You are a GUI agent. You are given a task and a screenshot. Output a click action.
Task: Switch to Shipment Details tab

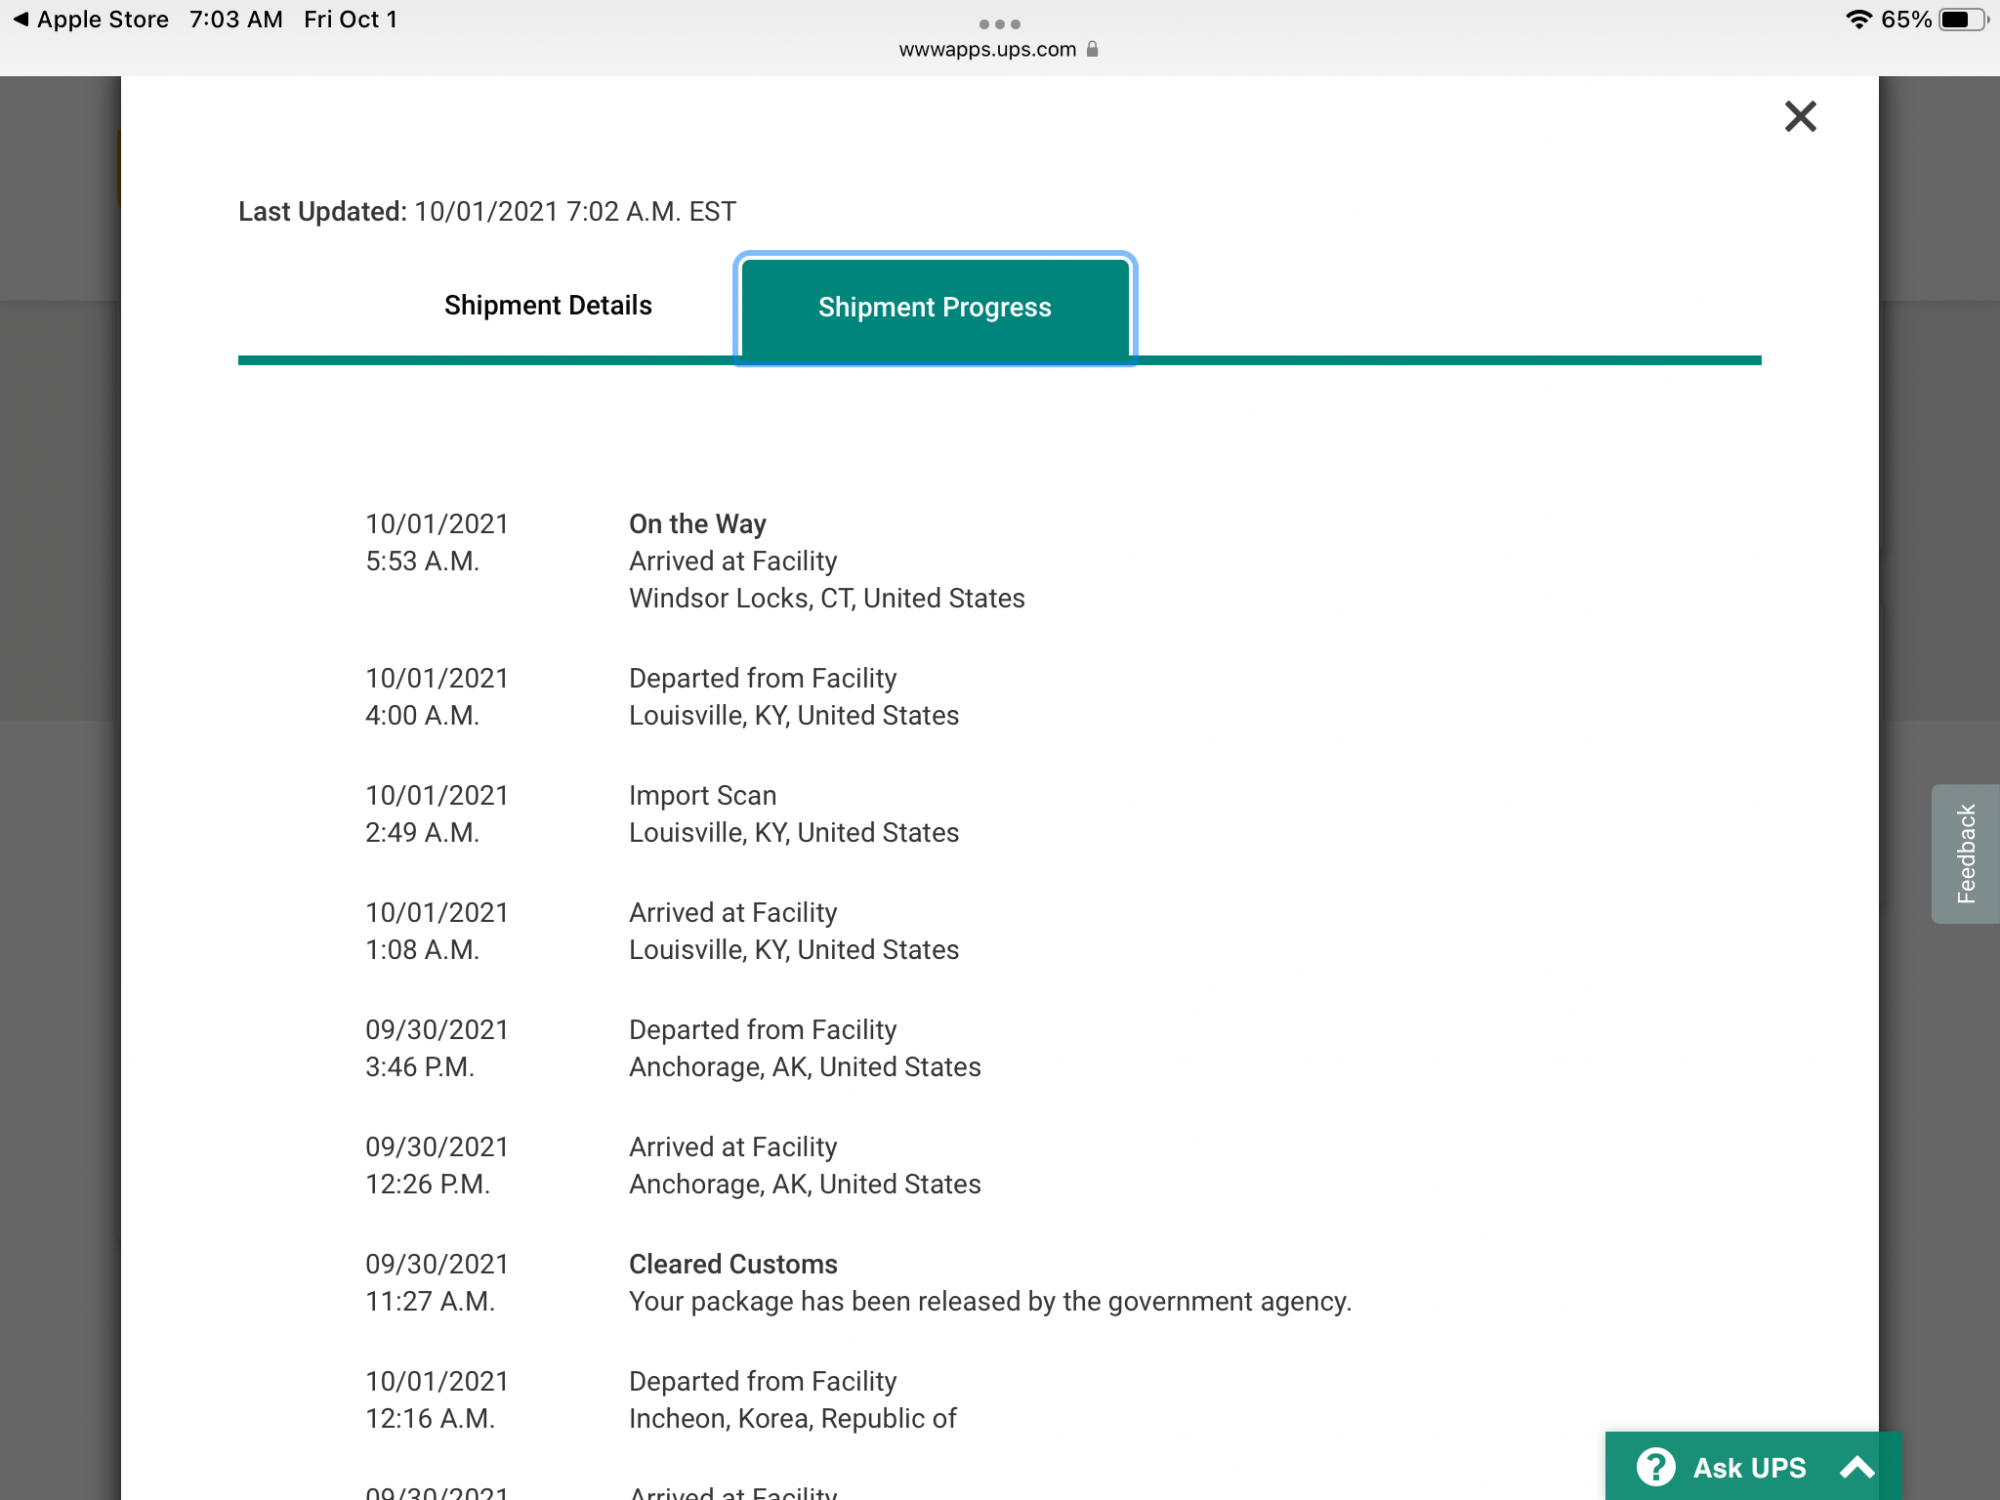547,305
